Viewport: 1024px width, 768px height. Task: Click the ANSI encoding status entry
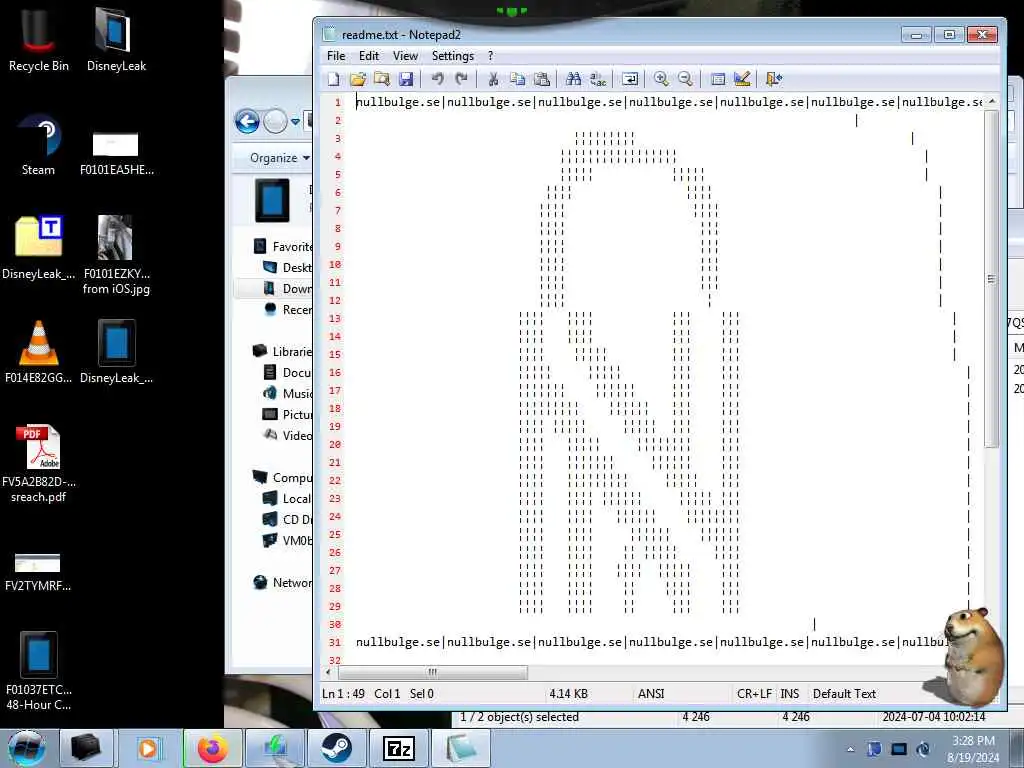(x=651, y=694)
